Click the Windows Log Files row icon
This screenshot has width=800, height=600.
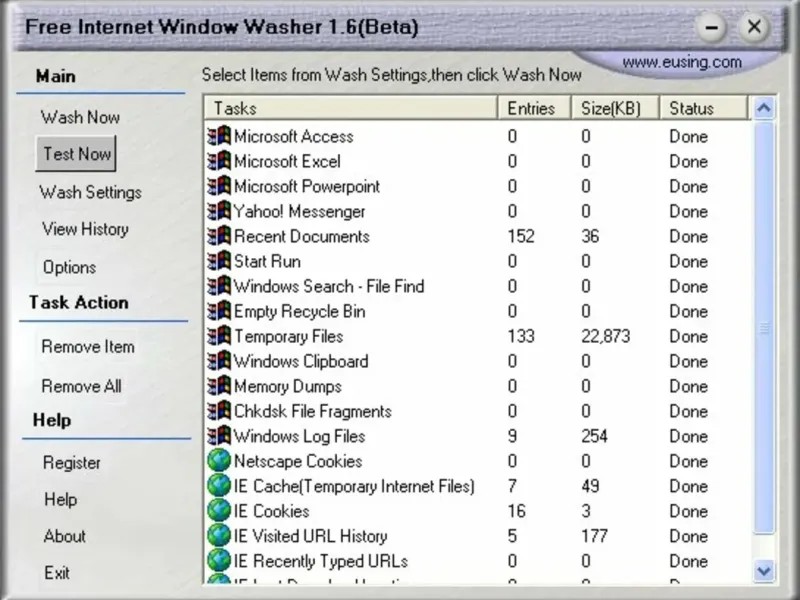point(219,436)
